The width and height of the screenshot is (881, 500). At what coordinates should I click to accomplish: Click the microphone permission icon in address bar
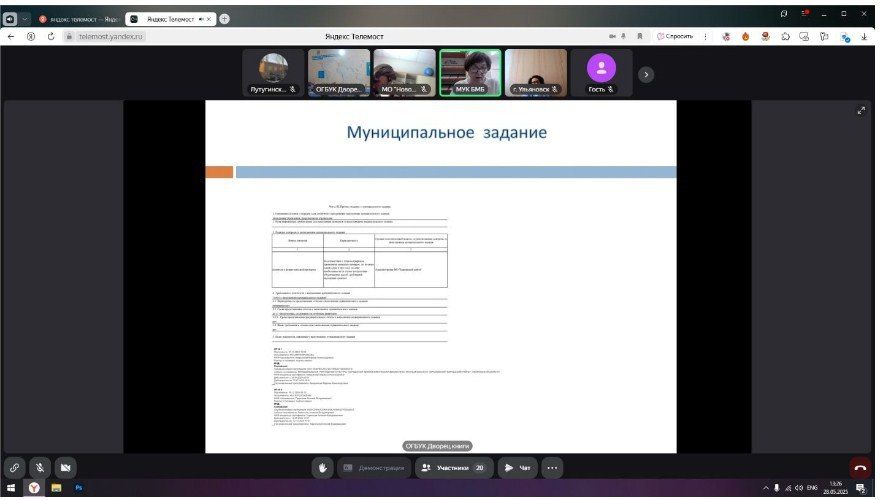pyautogui.click(x=624, y=37)
